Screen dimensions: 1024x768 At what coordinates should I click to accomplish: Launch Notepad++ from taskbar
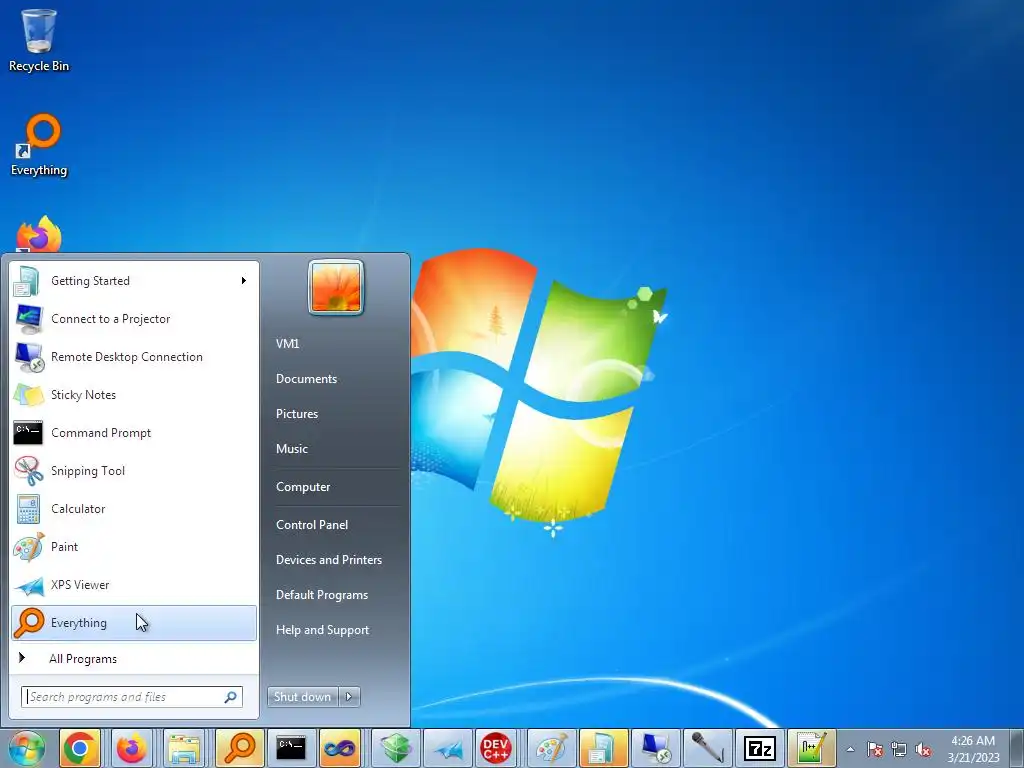pos(812,748)
